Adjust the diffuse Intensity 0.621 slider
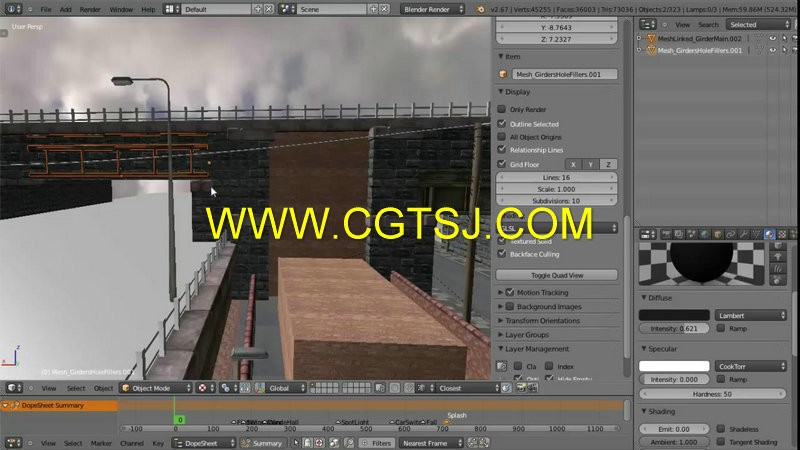The height and width of the screenshot is (450, 800). pos(674,329)
